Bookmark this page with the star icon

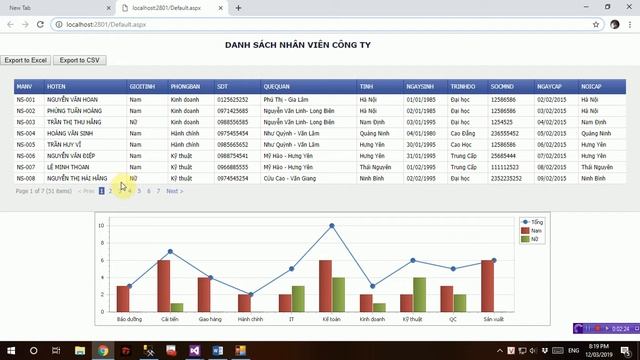click(x=596, y=24)
